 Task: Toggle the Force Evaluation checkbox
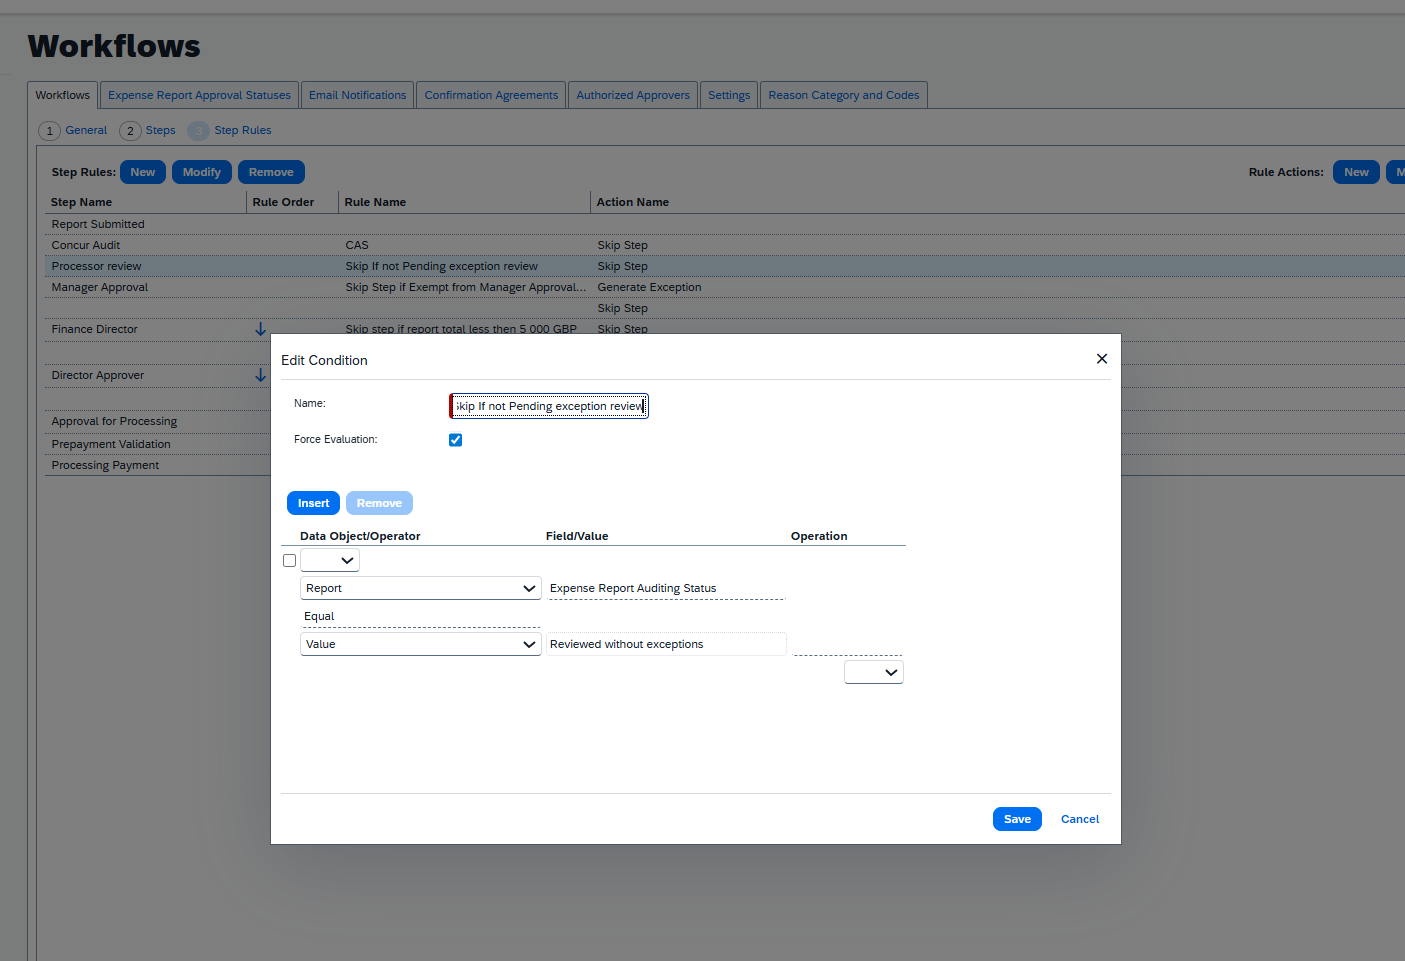pos(455,440)
